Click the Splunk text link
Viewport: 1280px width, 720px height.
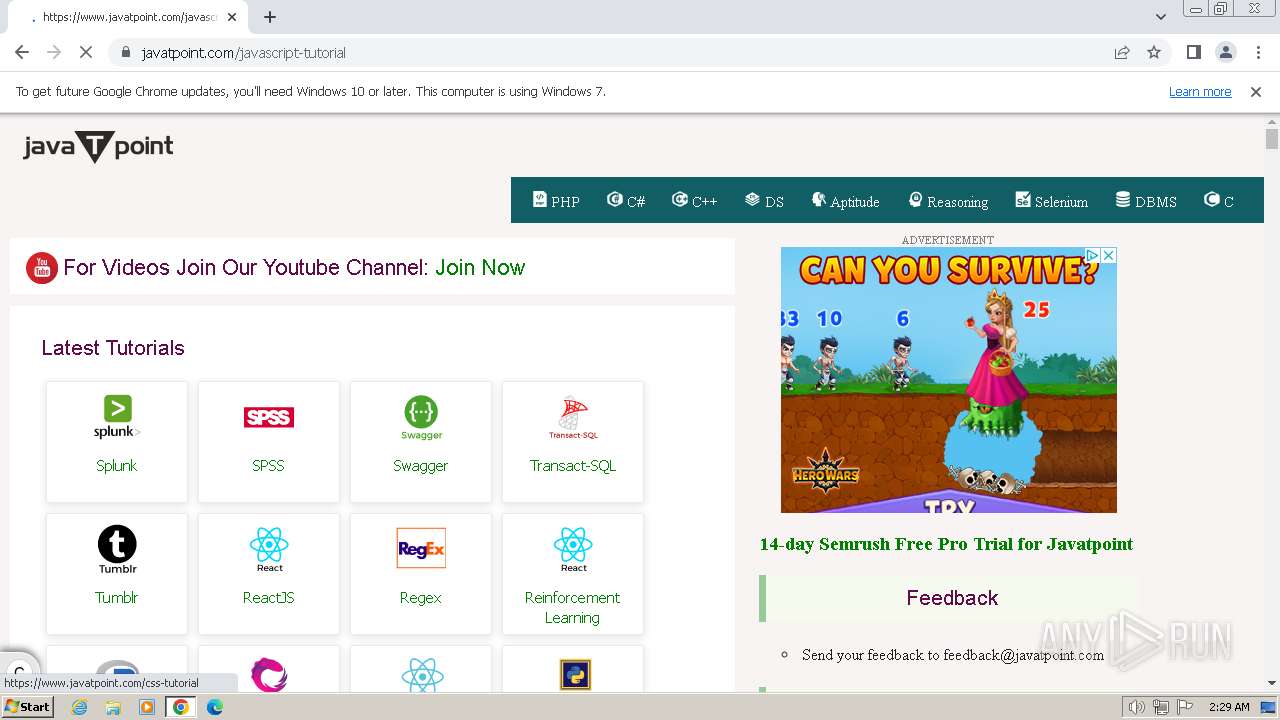tap(117, 466)
